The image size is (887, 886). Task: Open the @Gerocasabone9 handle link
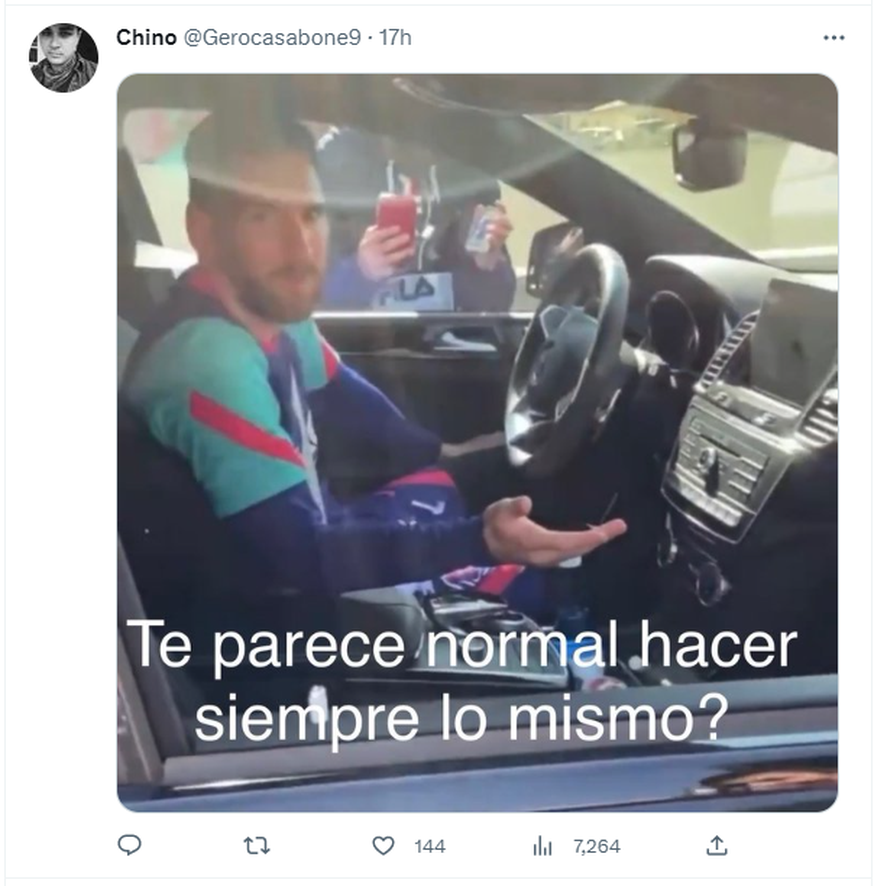click(x=272, y=37)
